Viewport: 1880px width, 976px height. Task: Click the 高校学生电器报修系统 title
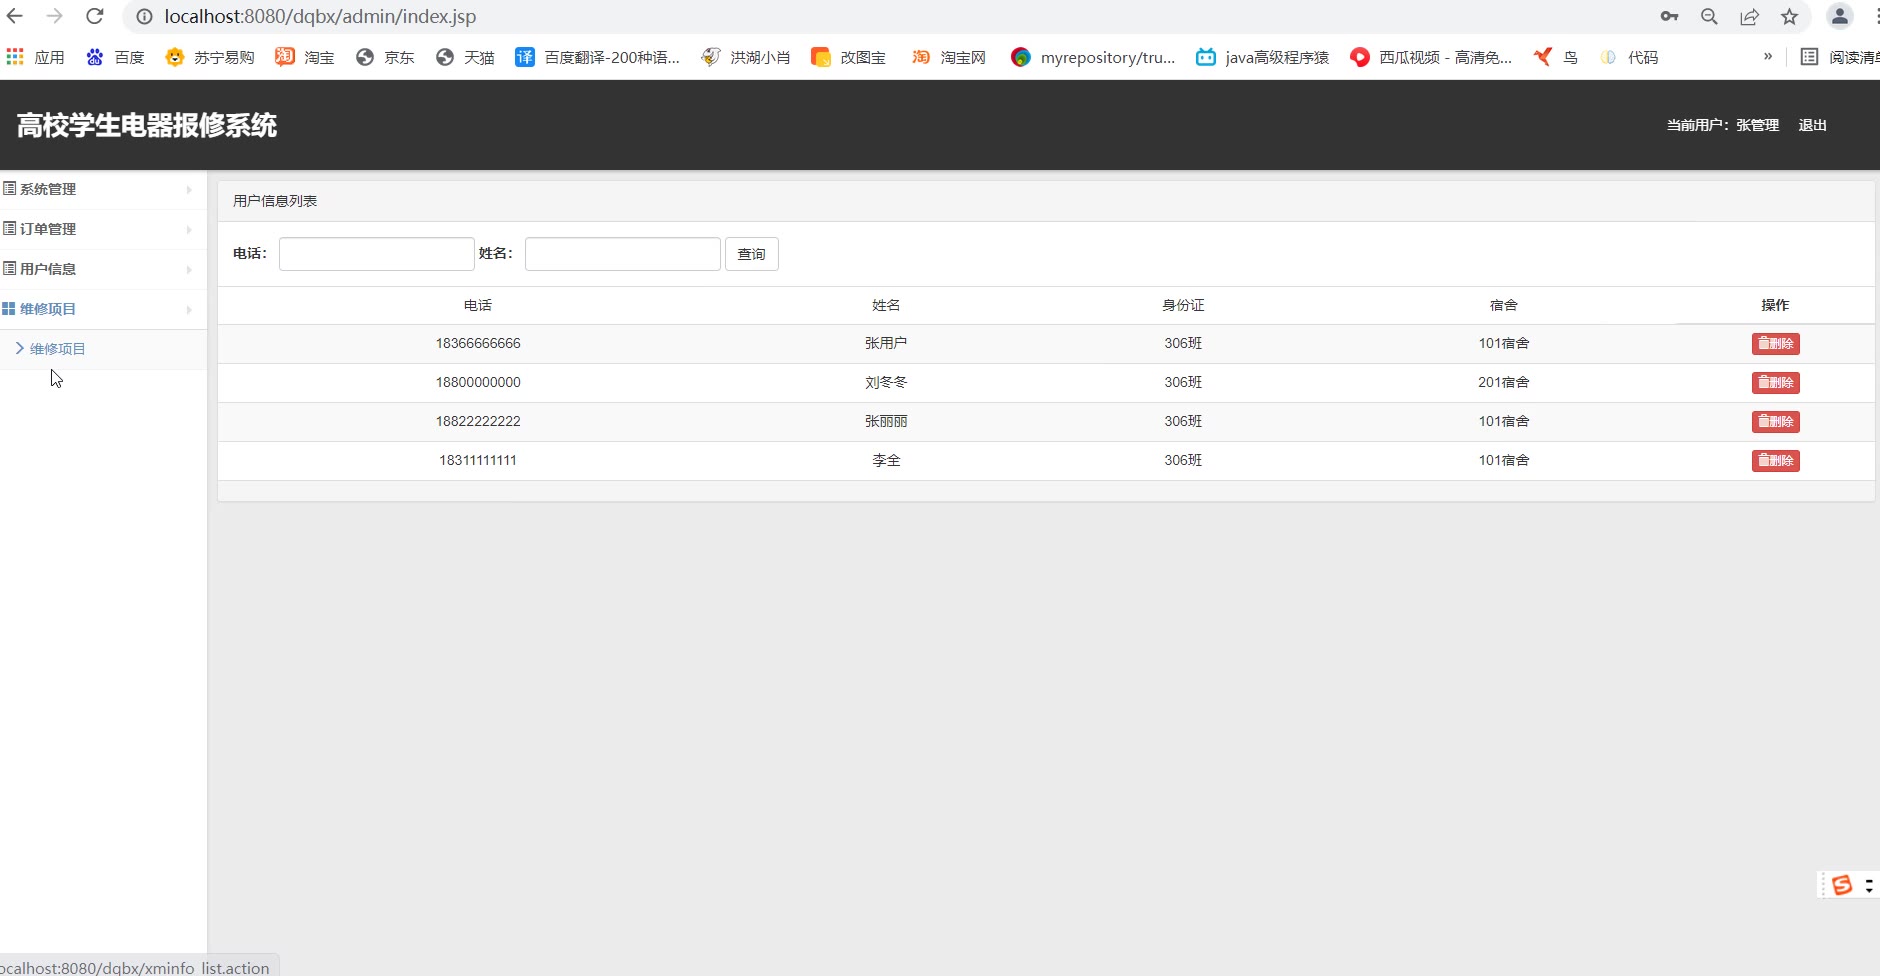[x=147, y=125]
